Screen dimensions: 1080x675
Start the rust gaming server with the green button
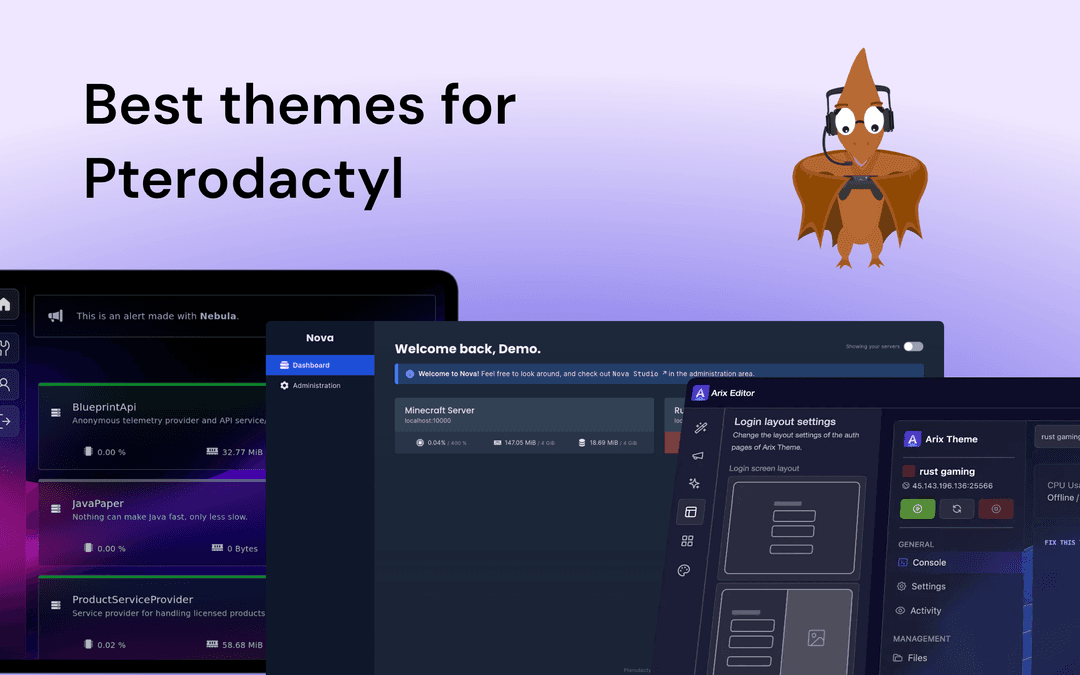pos(917,509)
